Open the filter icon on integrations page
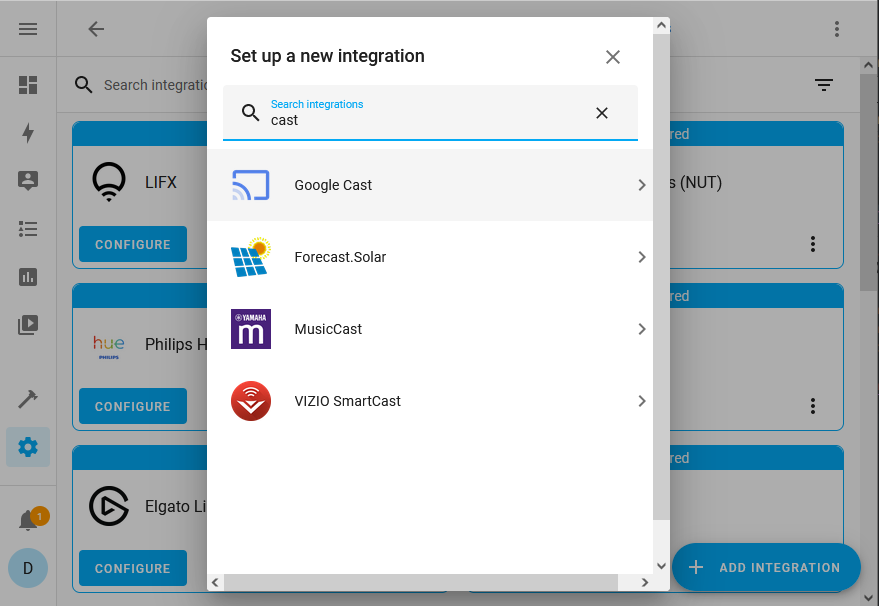This screenshot has width=879, height=606. pyautogui.click(x=824, y=85)
